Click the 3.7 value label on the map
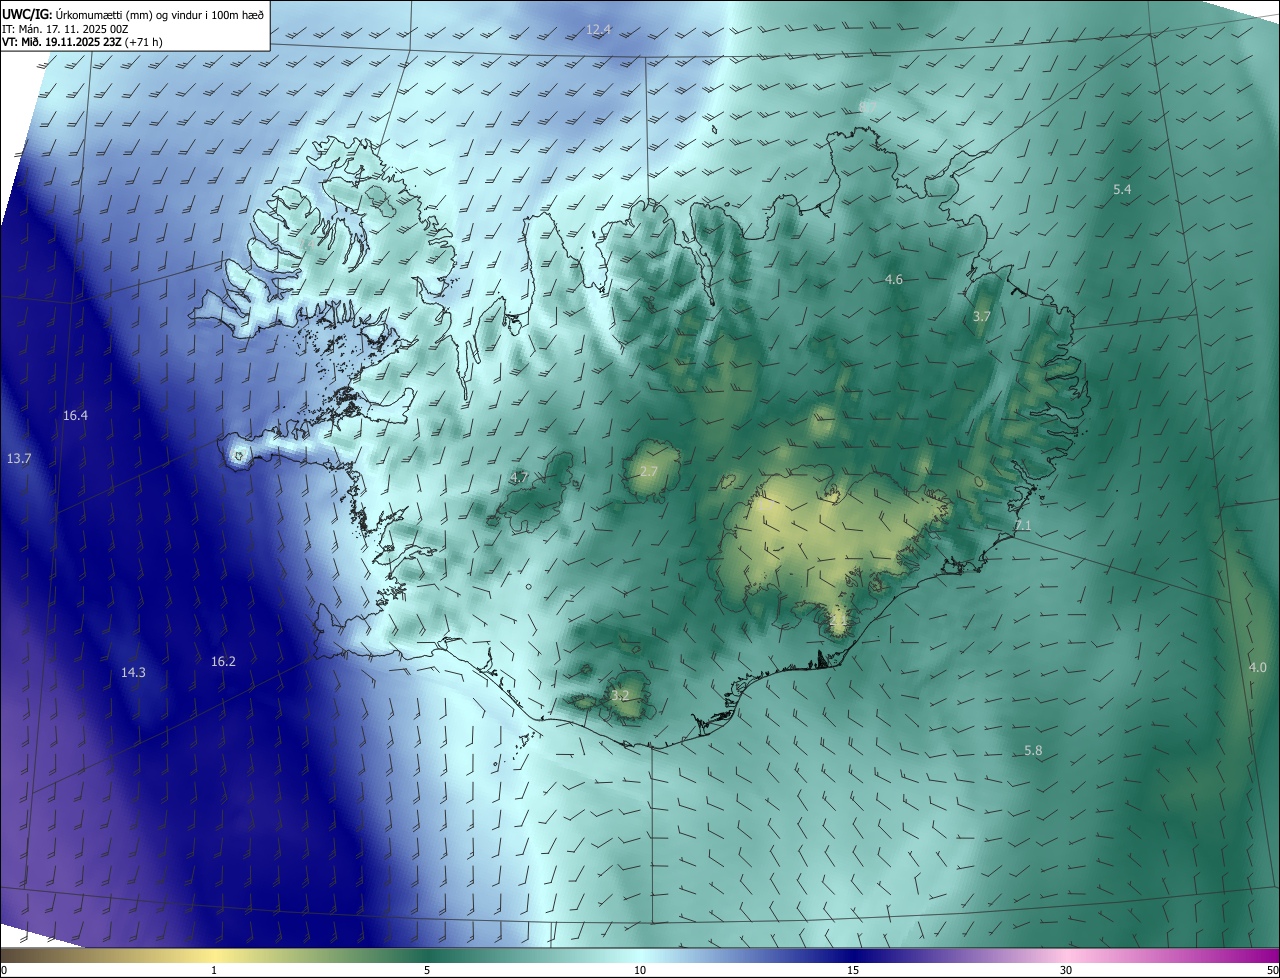This screenshot has width=1280, height=978. coord(982,316)
